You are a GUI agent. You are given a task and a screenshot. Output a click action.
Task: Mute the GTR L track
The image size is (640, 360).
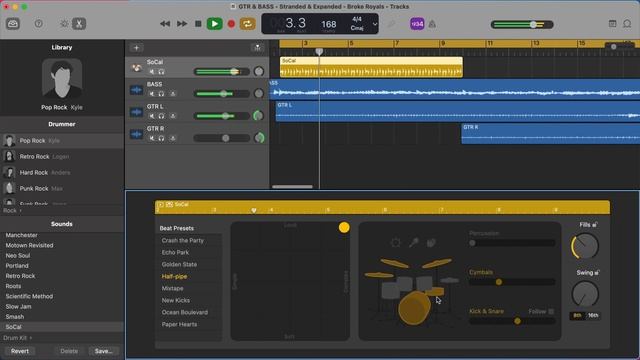coord(152,116)
